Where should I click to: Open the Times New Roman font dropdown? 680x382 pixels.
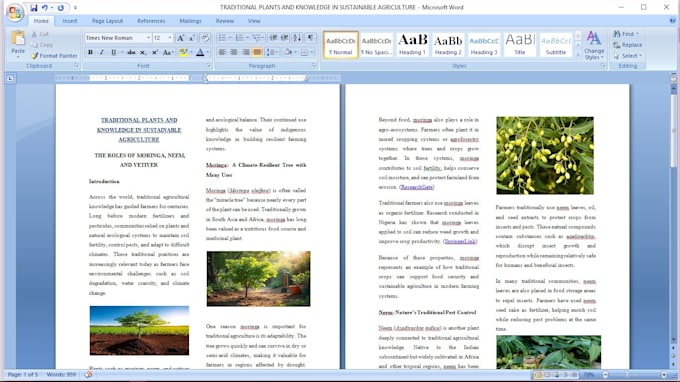(118, 38)
